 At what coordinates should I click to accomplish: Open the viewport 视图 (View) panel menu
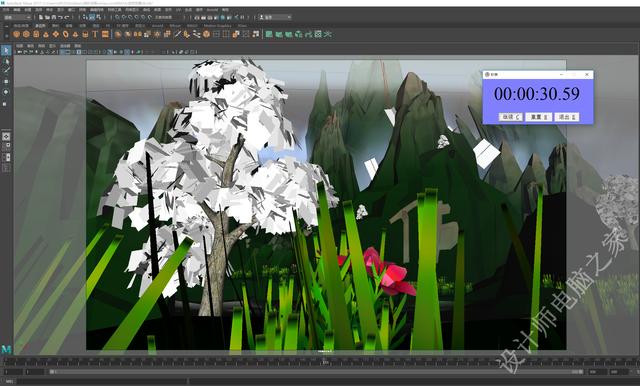coord(19,46)
